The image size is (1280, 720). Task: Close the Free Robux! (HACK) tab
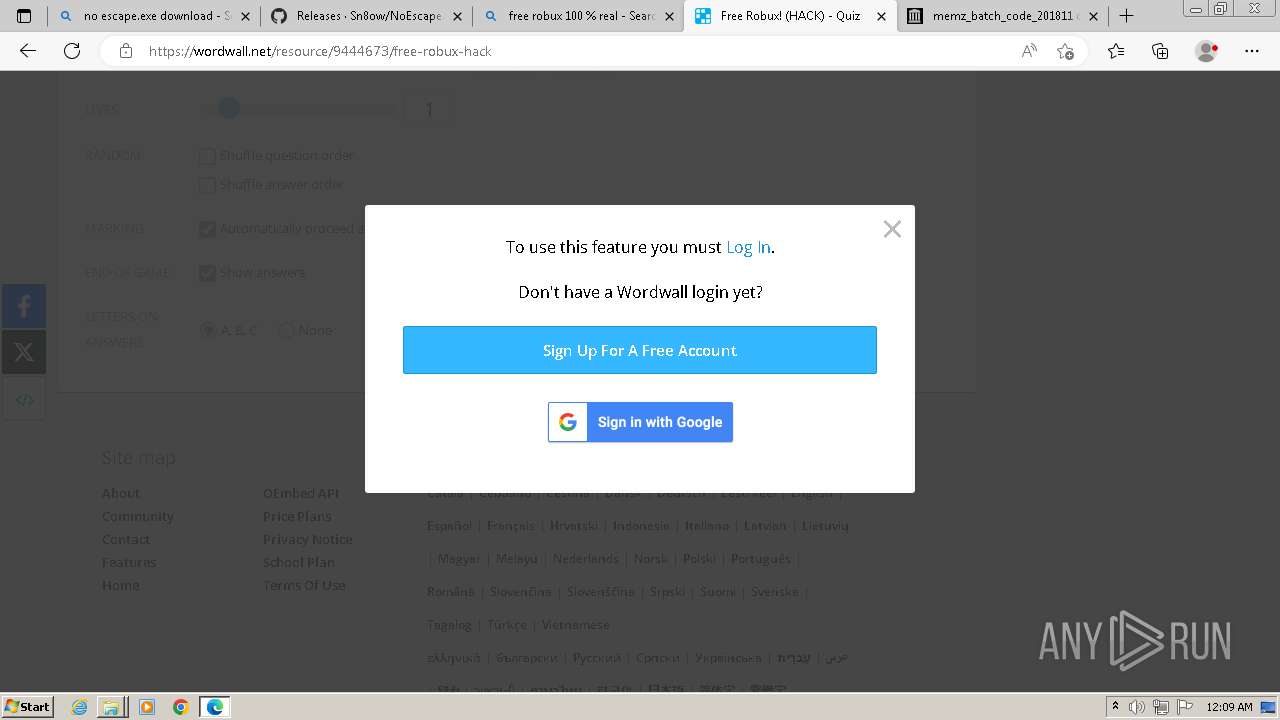tap(881, 16)
